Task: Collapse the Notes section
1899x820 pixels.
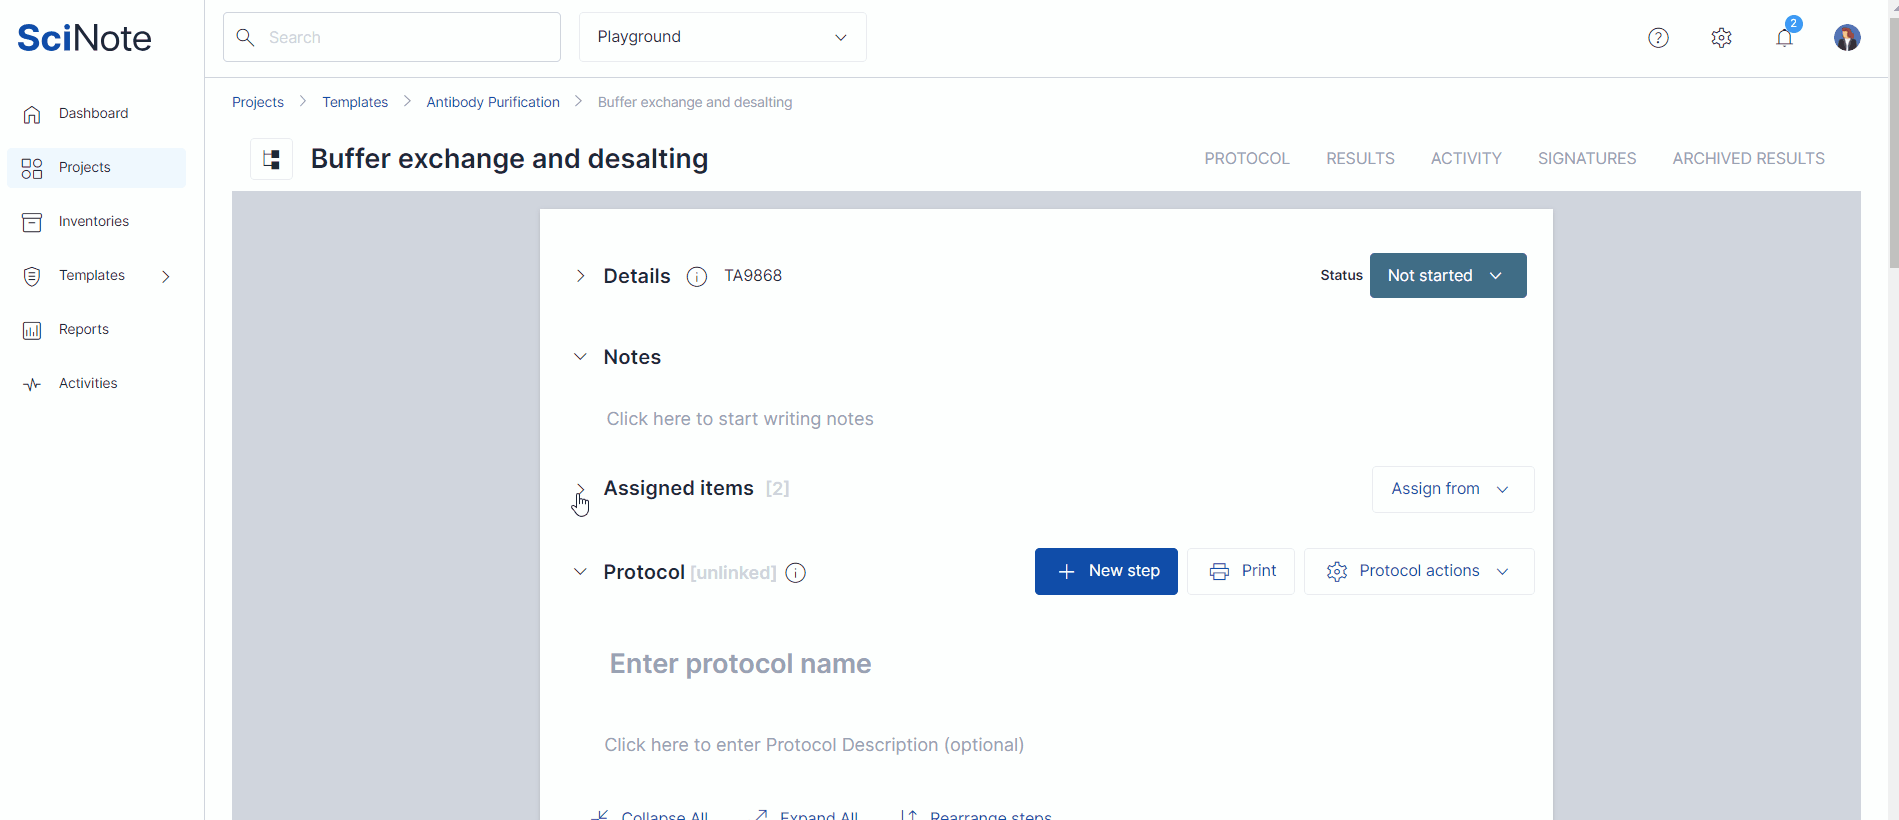Action: coord(580,357)
